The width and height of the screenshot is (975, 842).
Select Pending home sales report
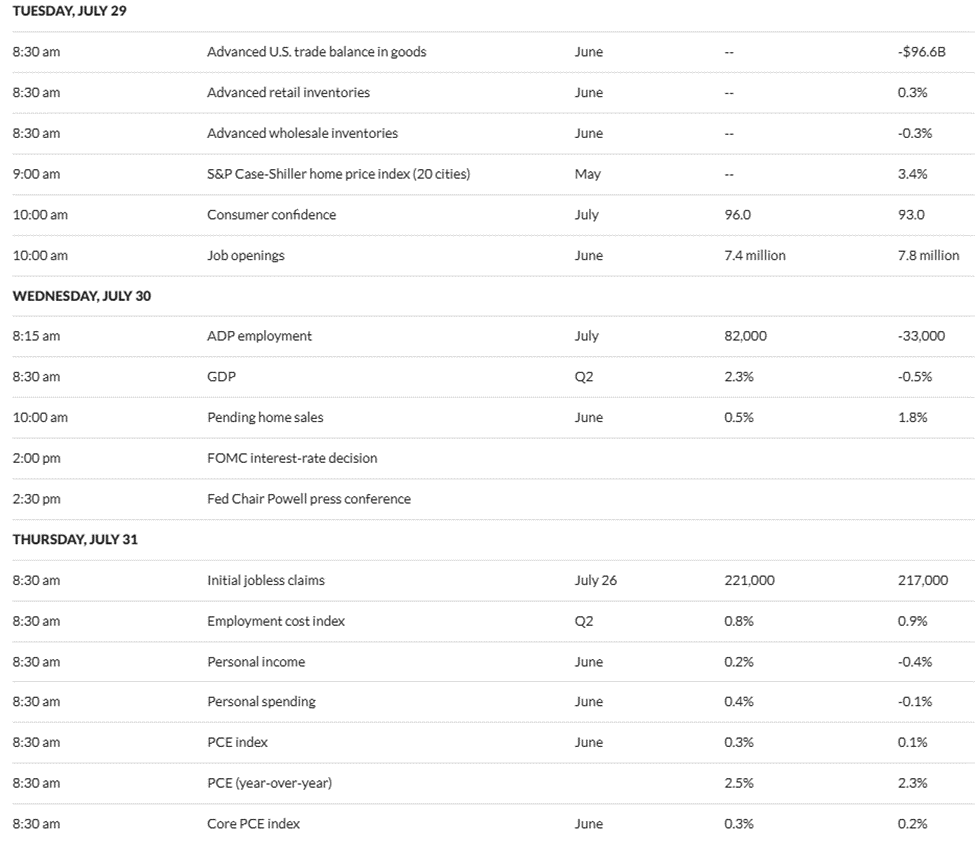click(265, 417)
